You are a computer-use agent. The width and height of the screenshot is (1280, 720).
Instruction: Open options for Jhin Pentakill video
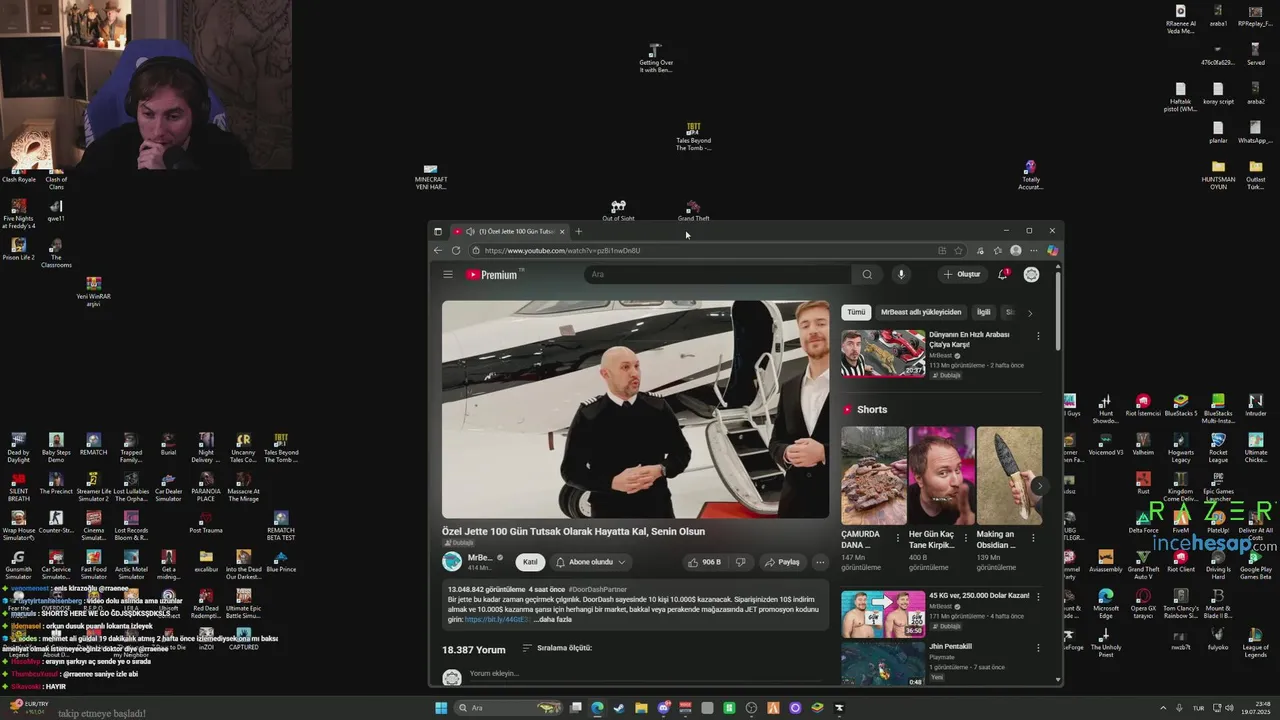pos(1037,648)
